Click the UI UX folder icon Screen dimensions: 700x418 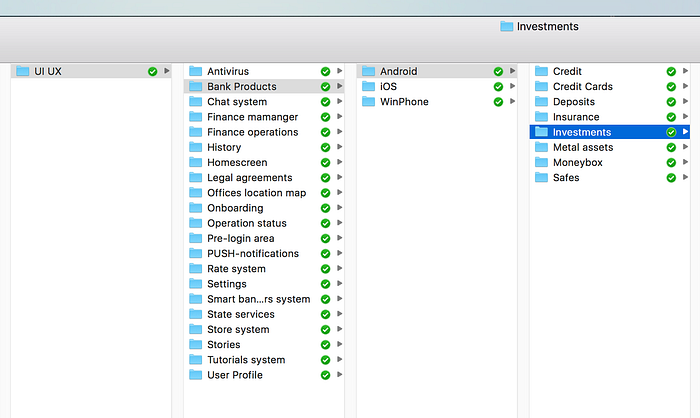tap(23, 71)
